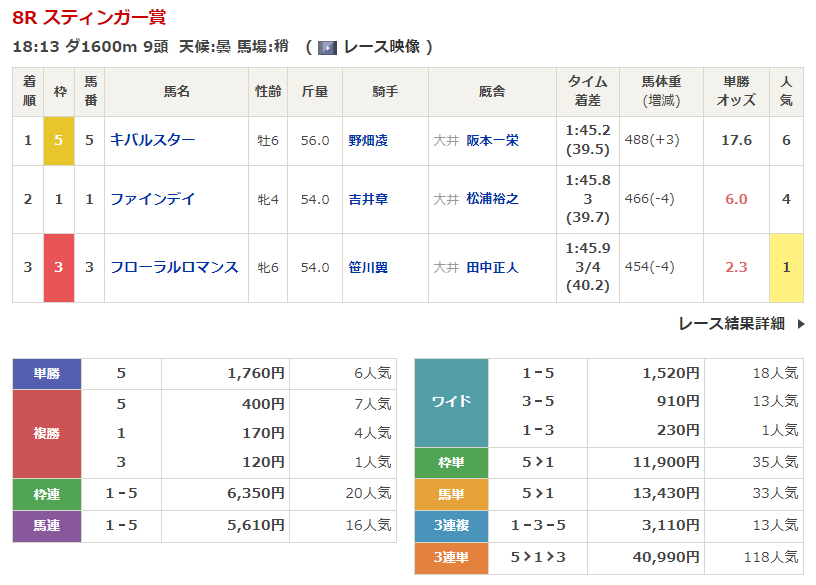Viewport: 816px width, 585px height.
Task: Open trainer 阪本一栄 page
Action: 492,141
